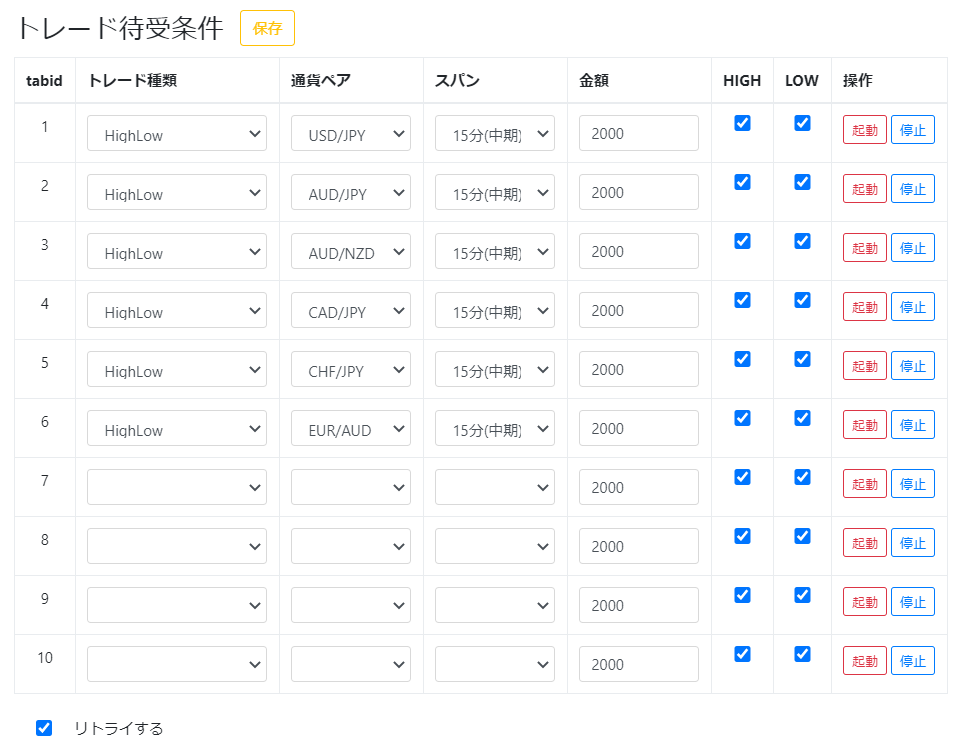Viewport: 965px width, 750px height.
Task: Disable the リトライする checkbox
Action: coord(44,728)
